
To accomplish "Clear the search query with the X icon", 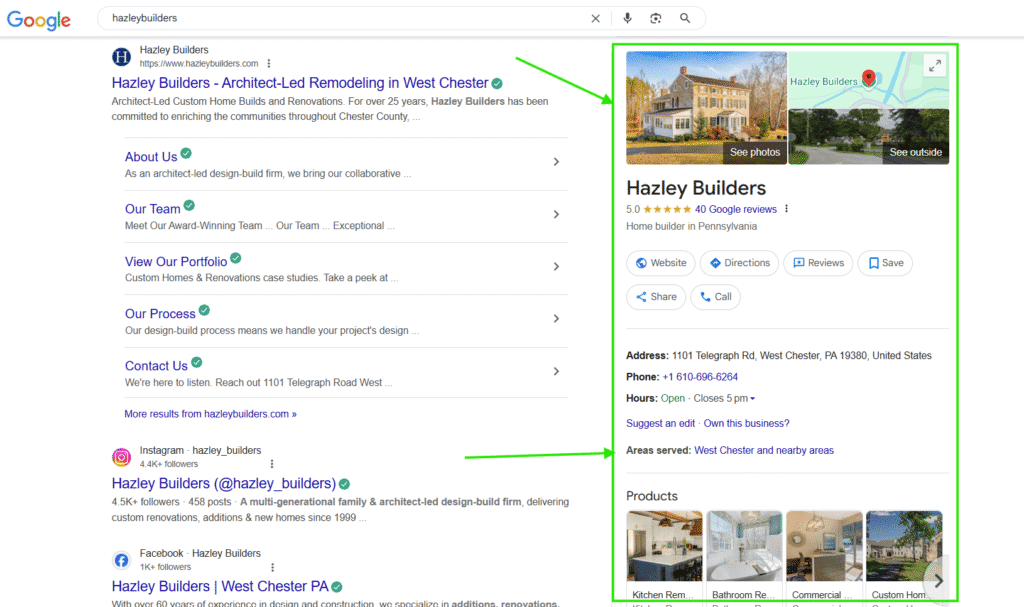I will click(595, 17).
